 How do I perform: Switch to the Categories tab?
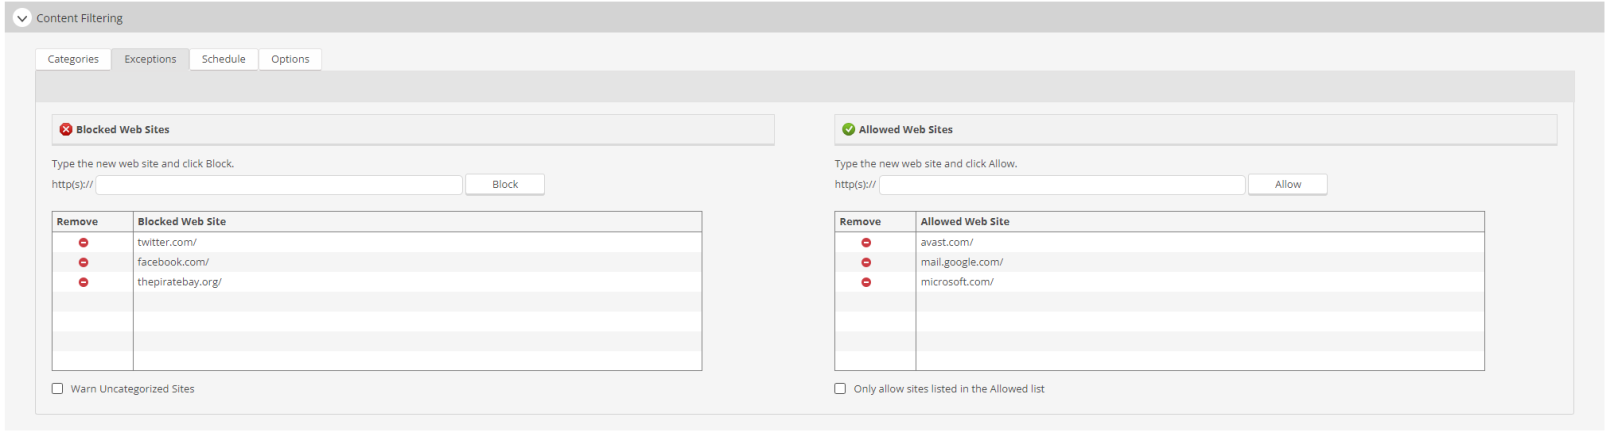73,59
